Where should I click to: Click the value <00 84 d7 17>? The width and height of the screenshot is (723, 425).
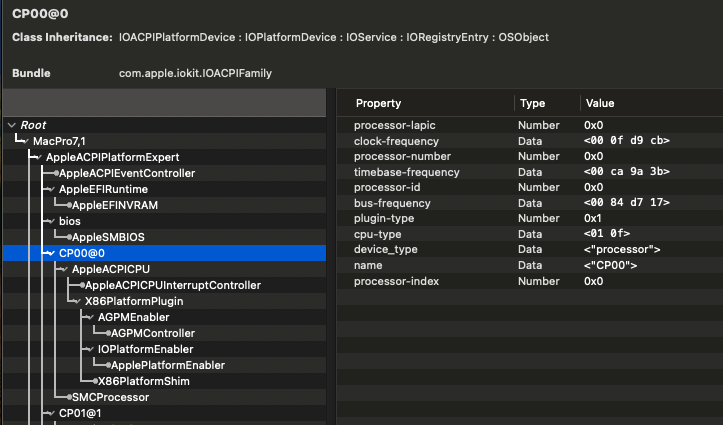(x=627, y=203)
